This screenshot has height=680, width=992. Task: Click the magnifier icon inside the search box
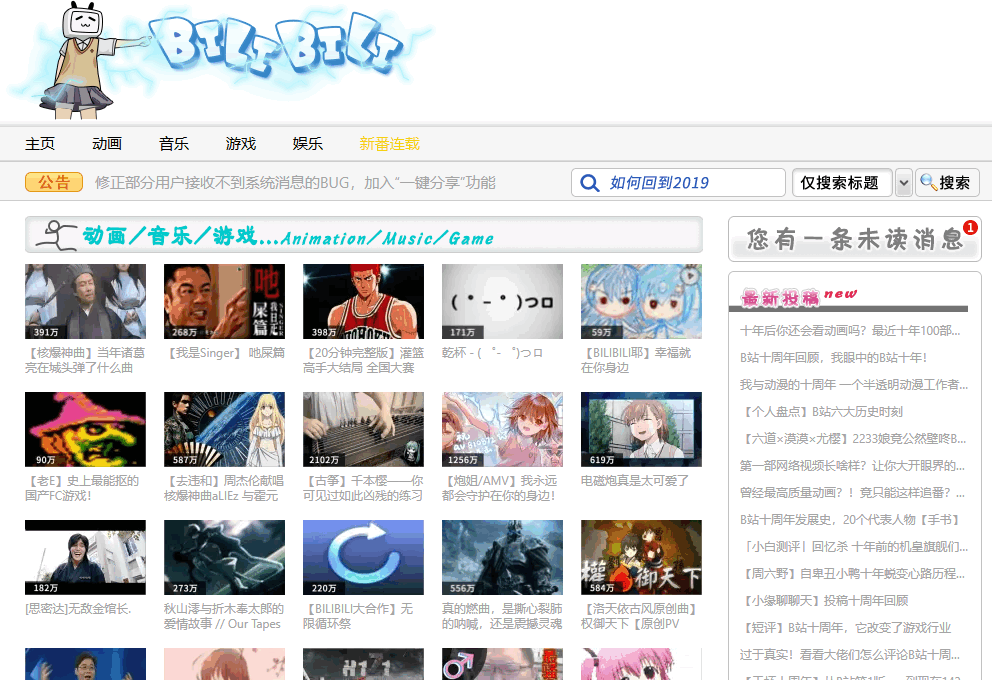tap(590, 183)
